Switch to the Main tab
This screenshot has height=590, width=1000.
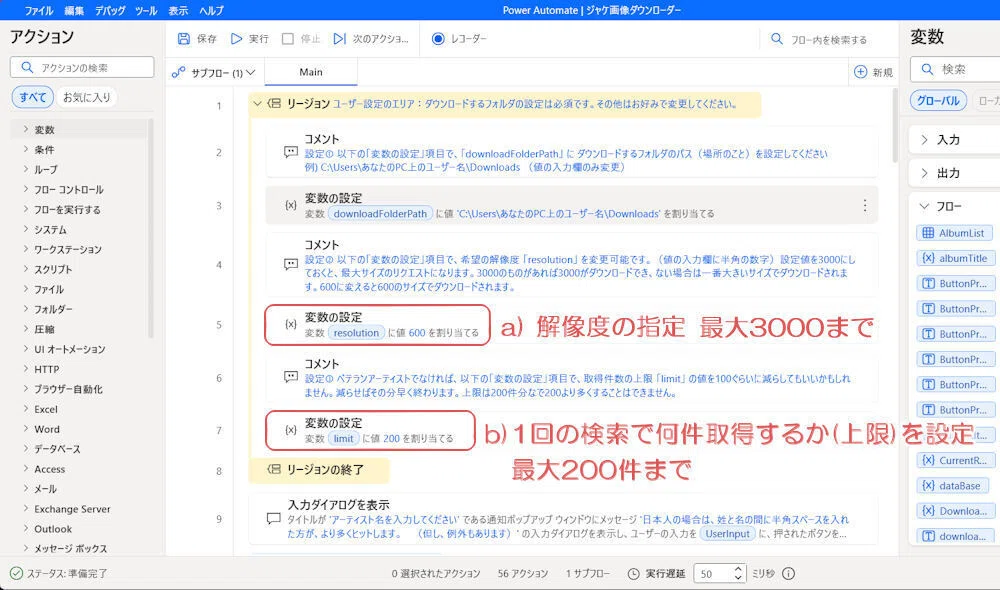[x=311, y=72]
